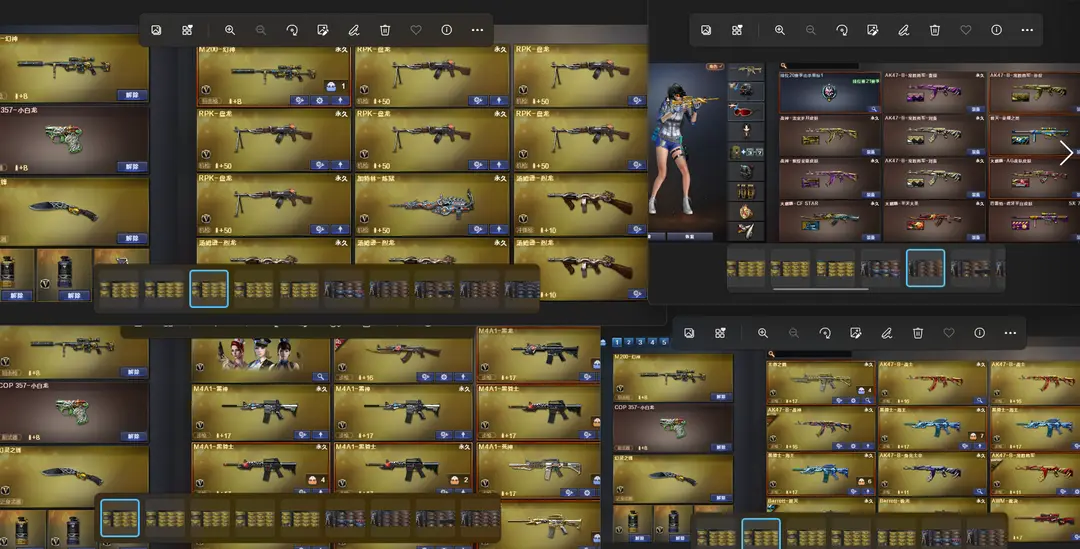This screenshot has width=1080, height=549.
Task: Select the pen markup tool in bottom-right viewer
Action: pos(886,333)
